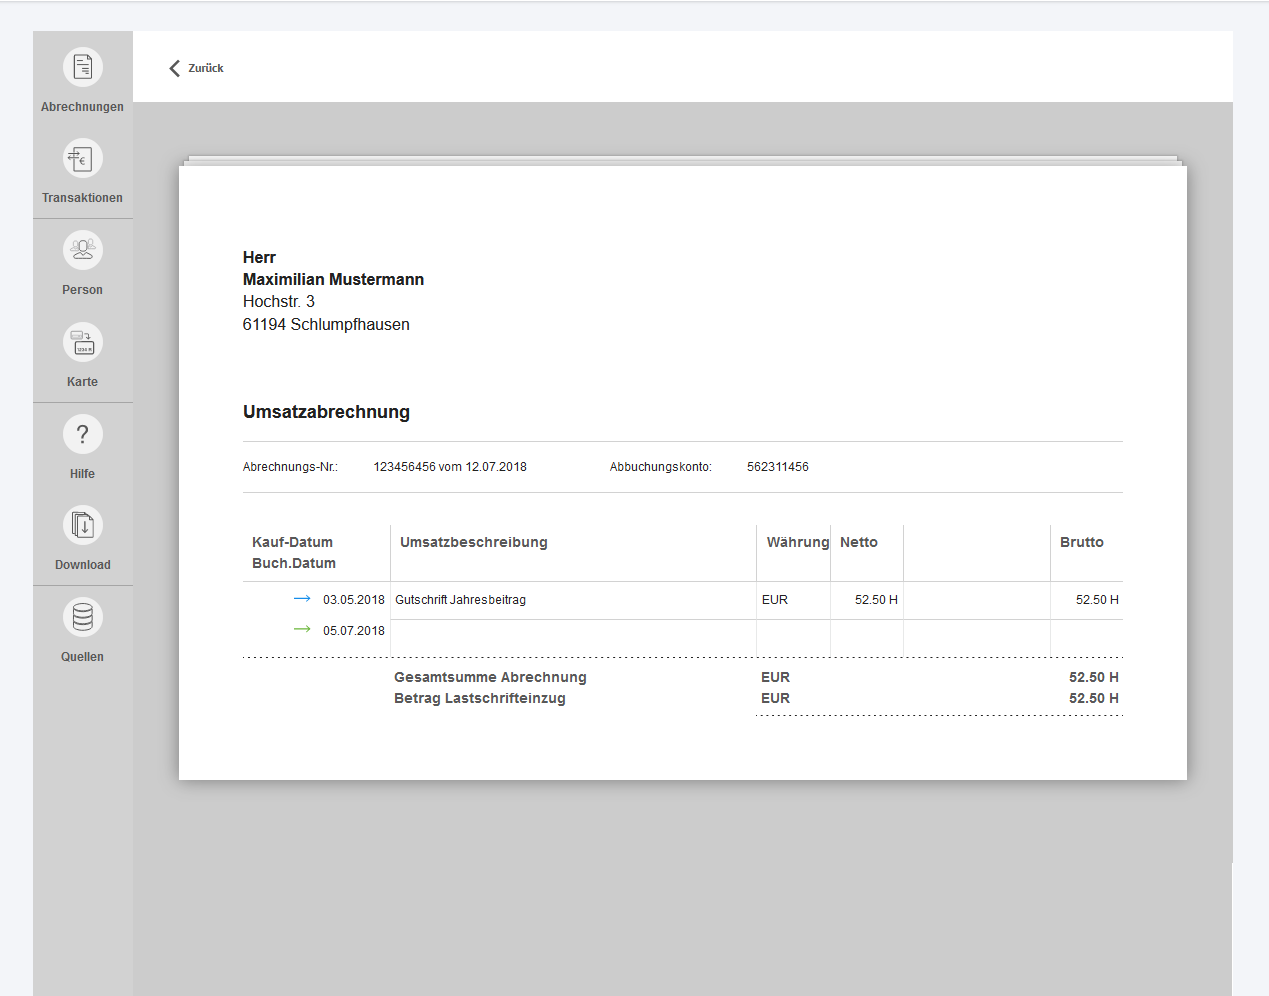
Task: Open the Person sidebar icon
Action: (83, 250)
